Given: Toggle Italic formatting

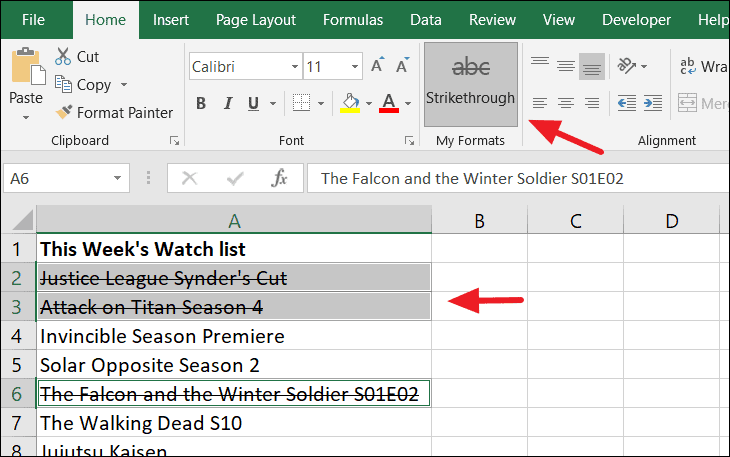Looking at the screenshot, I should pos(228,103).
